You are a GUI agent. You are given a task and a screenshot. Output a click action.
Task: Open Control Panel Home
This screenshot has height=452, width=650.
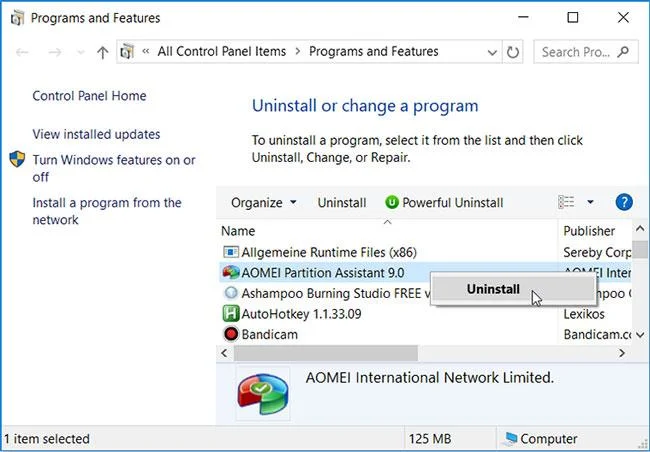pyautogui.click(x=89, y=96)
